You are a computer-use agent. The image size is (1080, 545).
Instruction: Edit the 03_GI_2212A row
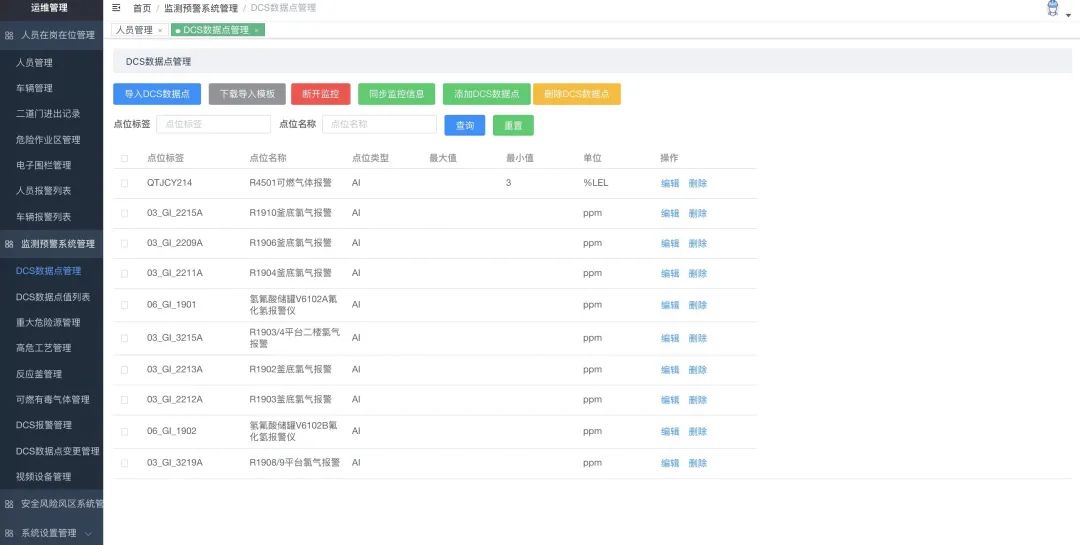point(670,400)
